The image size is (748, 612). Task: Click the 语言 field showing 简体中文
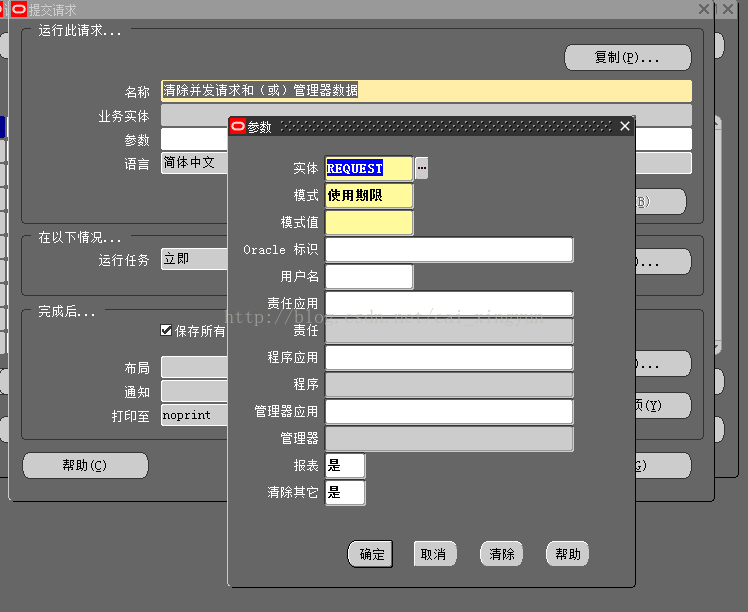pos(194,163)
